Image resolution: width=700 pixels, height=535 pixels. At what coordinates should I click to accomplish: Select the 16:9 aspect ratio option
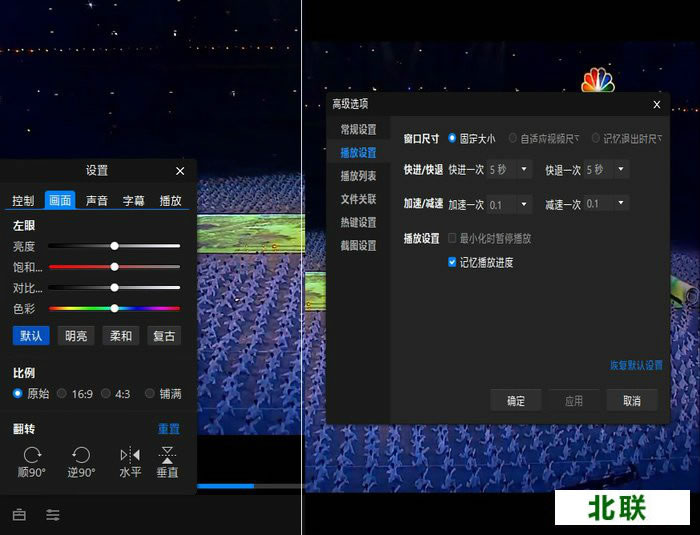[x=62, y=394]
